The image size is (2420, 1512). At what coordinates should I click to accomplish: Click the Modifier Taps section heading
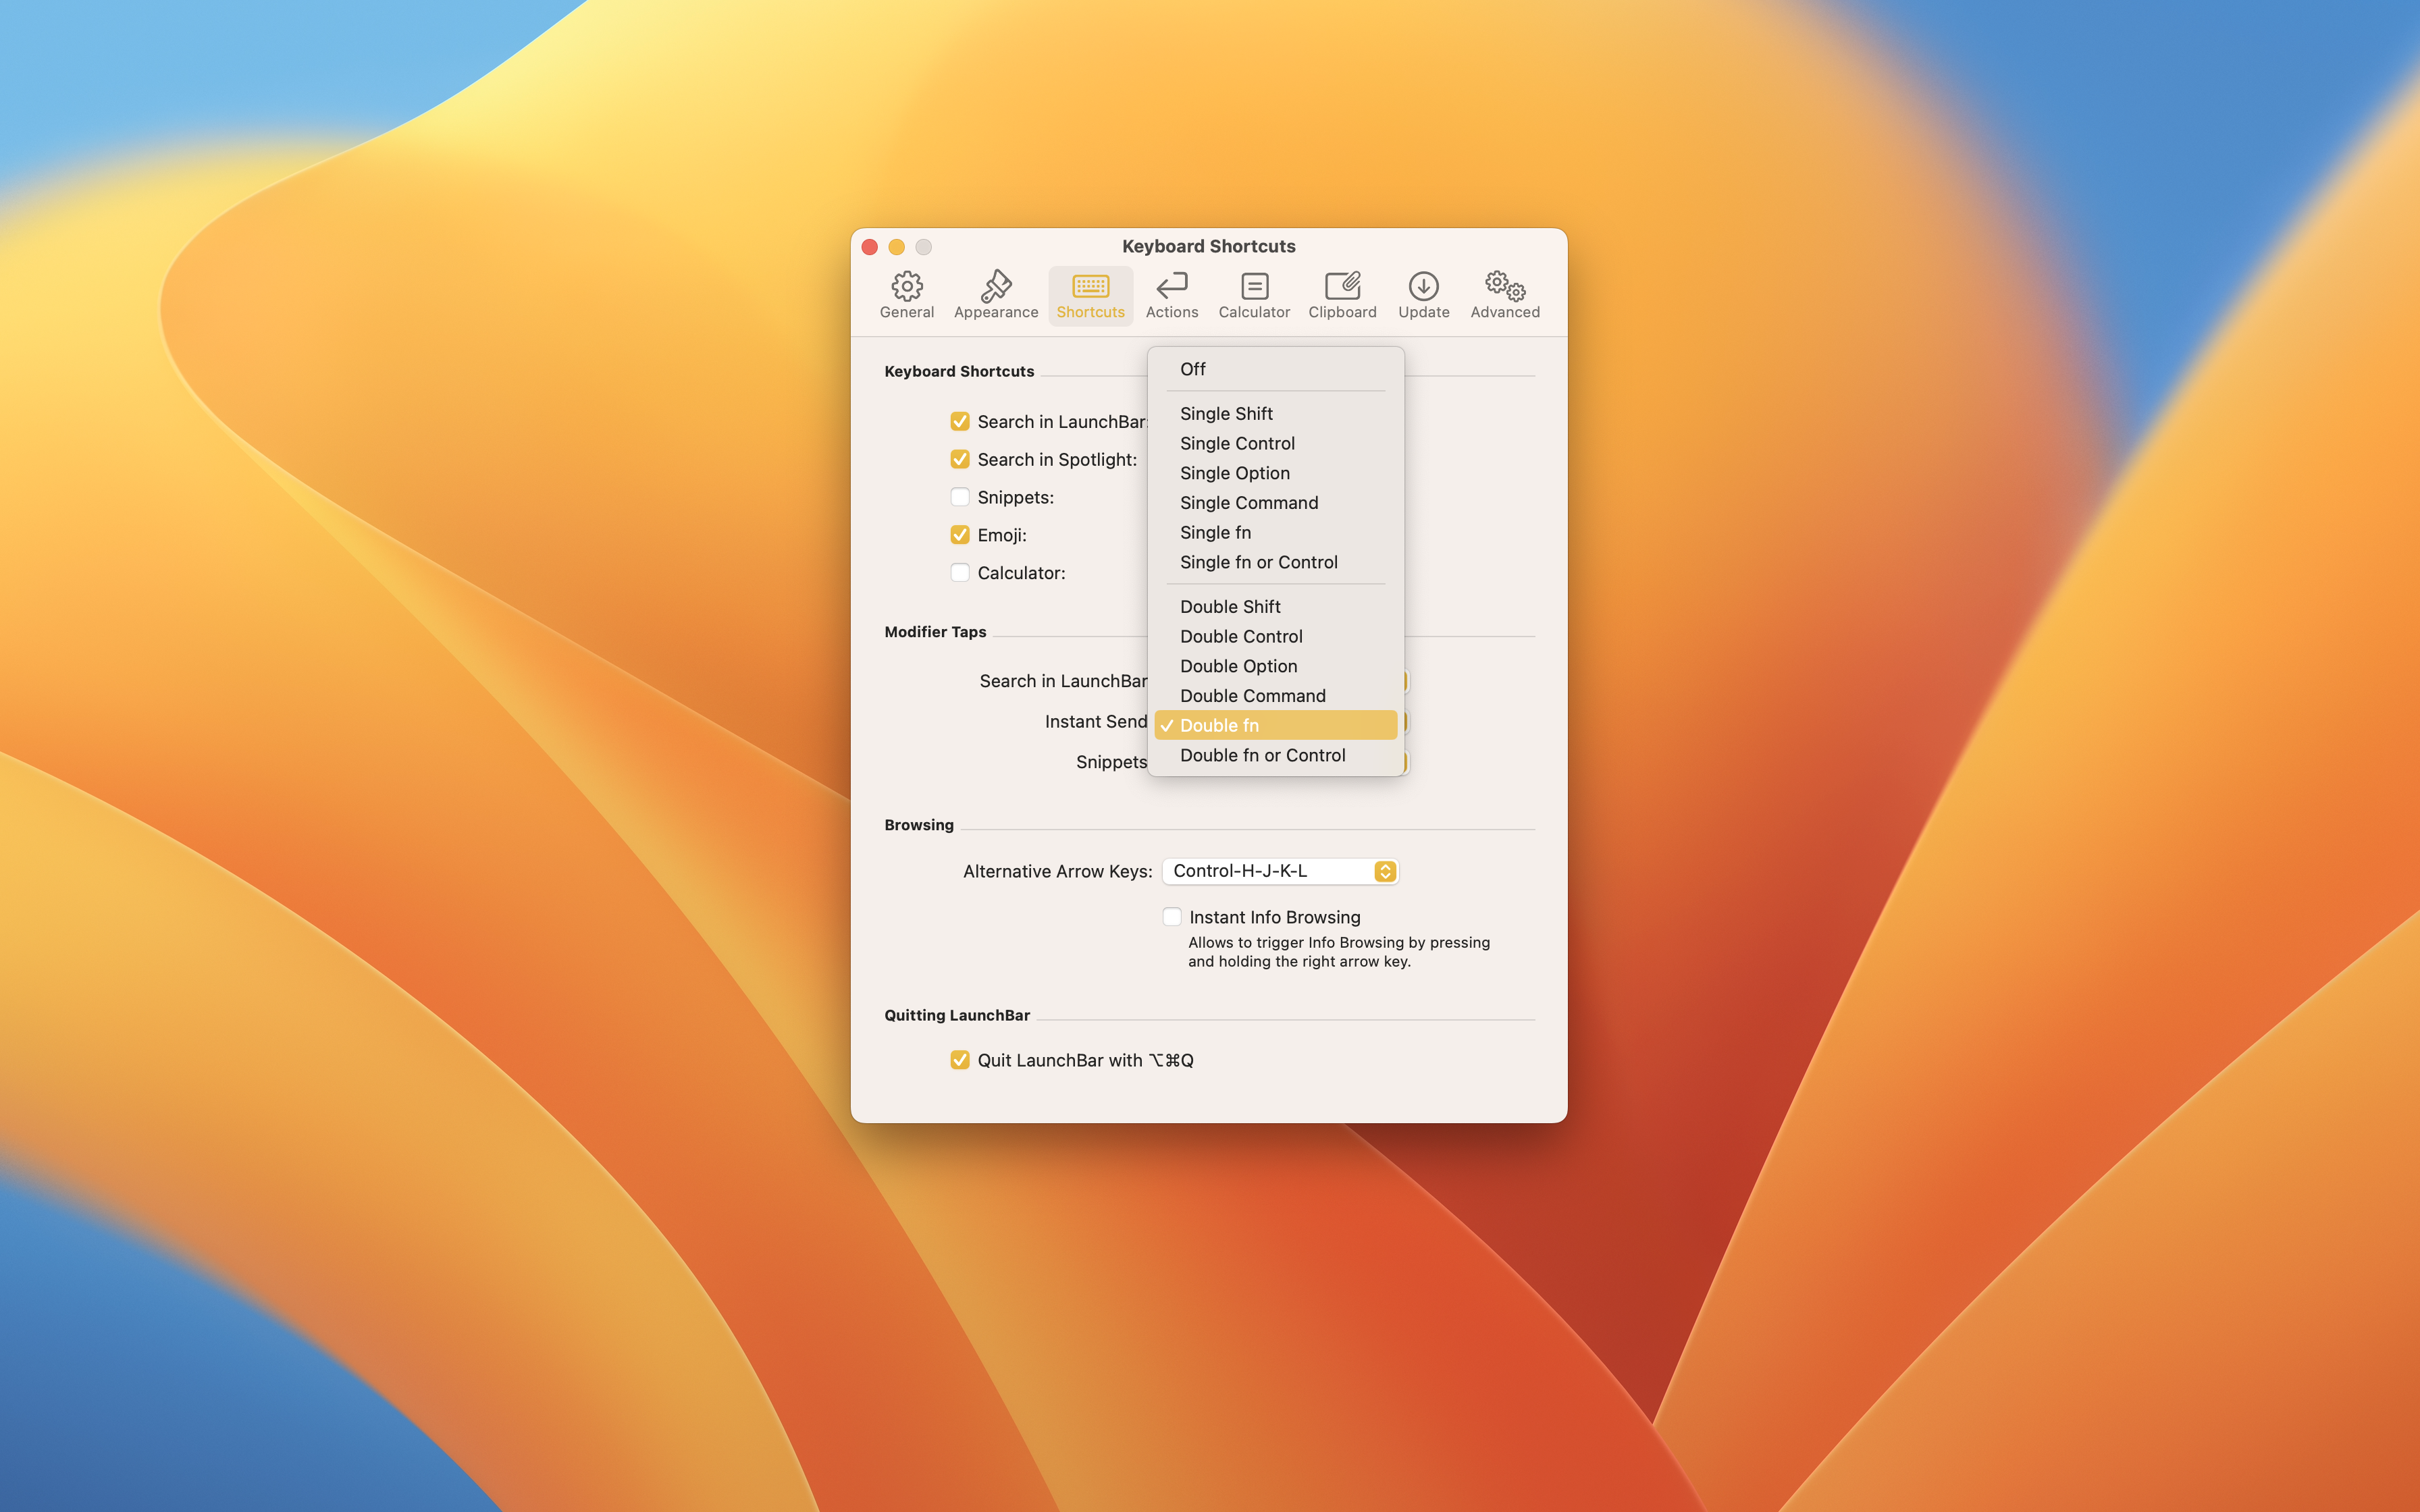point(935,632)
